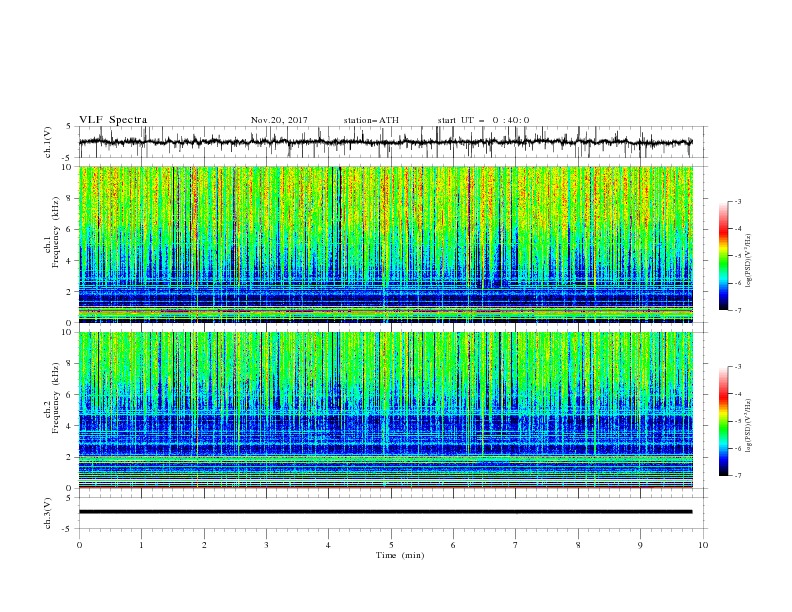Click the "-4" tick on ch.2 colorbar
The height and width of the screenshot is (612, 792).
pos(738,394)
